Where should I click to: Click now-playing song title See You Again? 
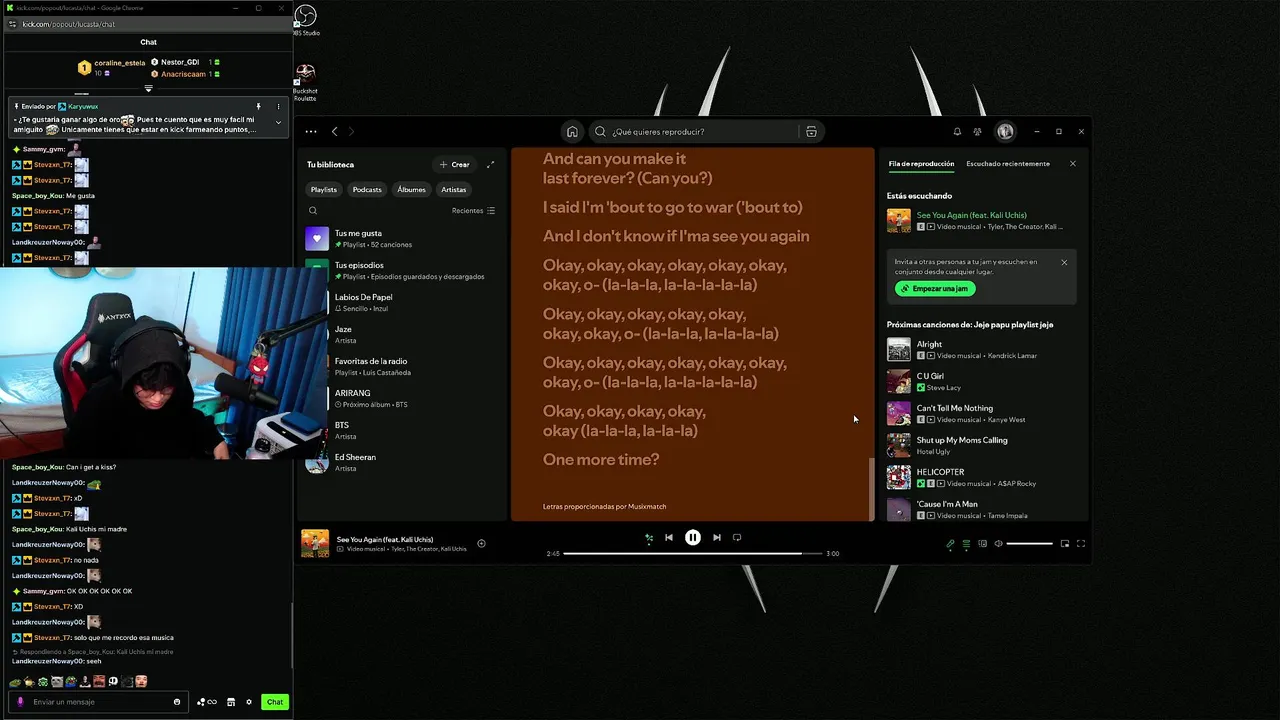pos(385,539)
